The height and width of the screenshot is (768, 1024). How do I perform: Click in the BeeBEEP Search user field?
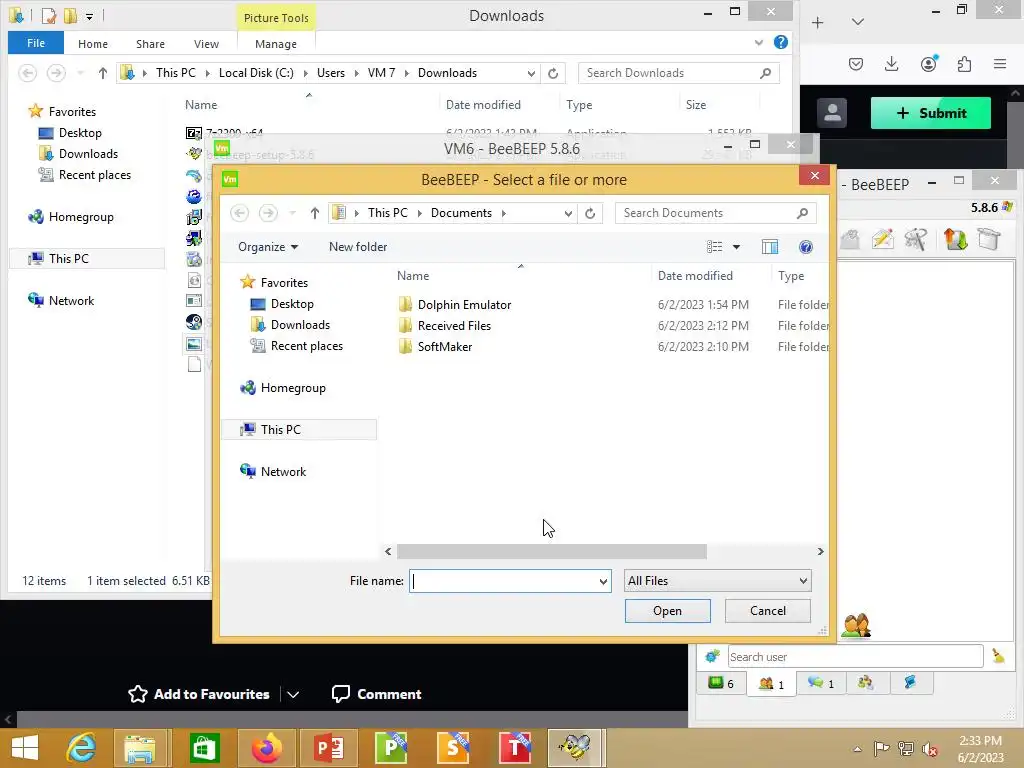(855, 656)
